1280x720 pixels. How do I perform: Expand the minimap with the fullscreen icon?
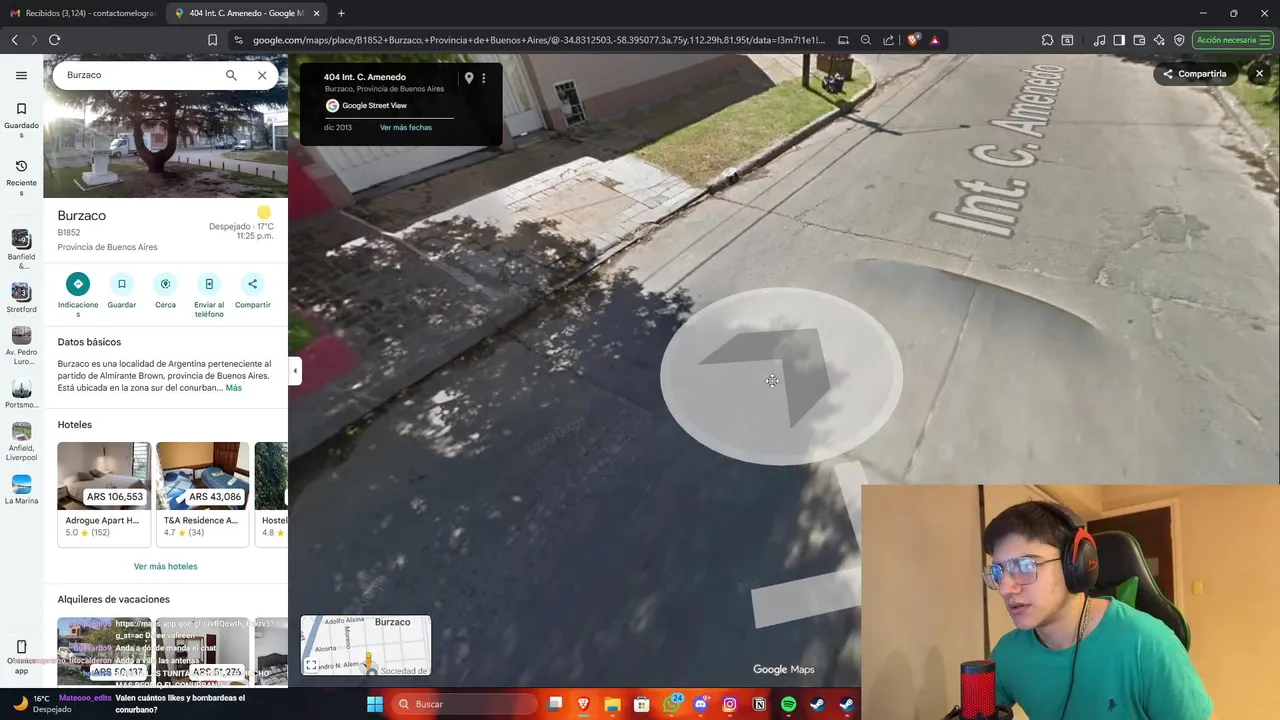tap(311, 665)
